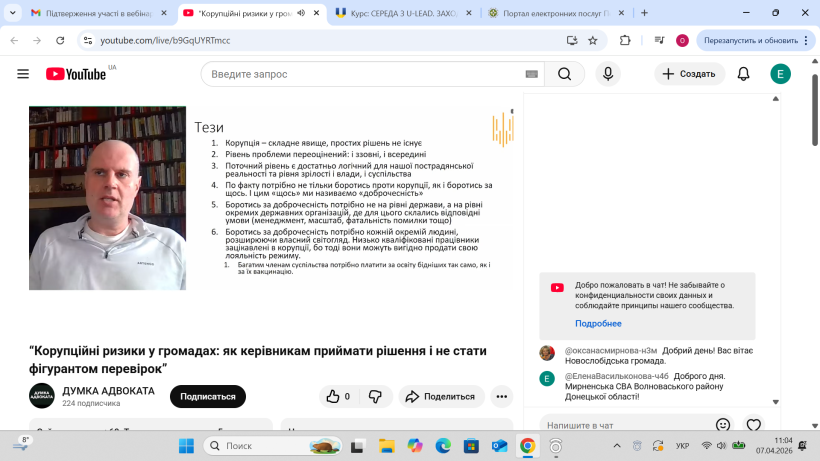Like the video with thumbs up

(x=338, y=397)
